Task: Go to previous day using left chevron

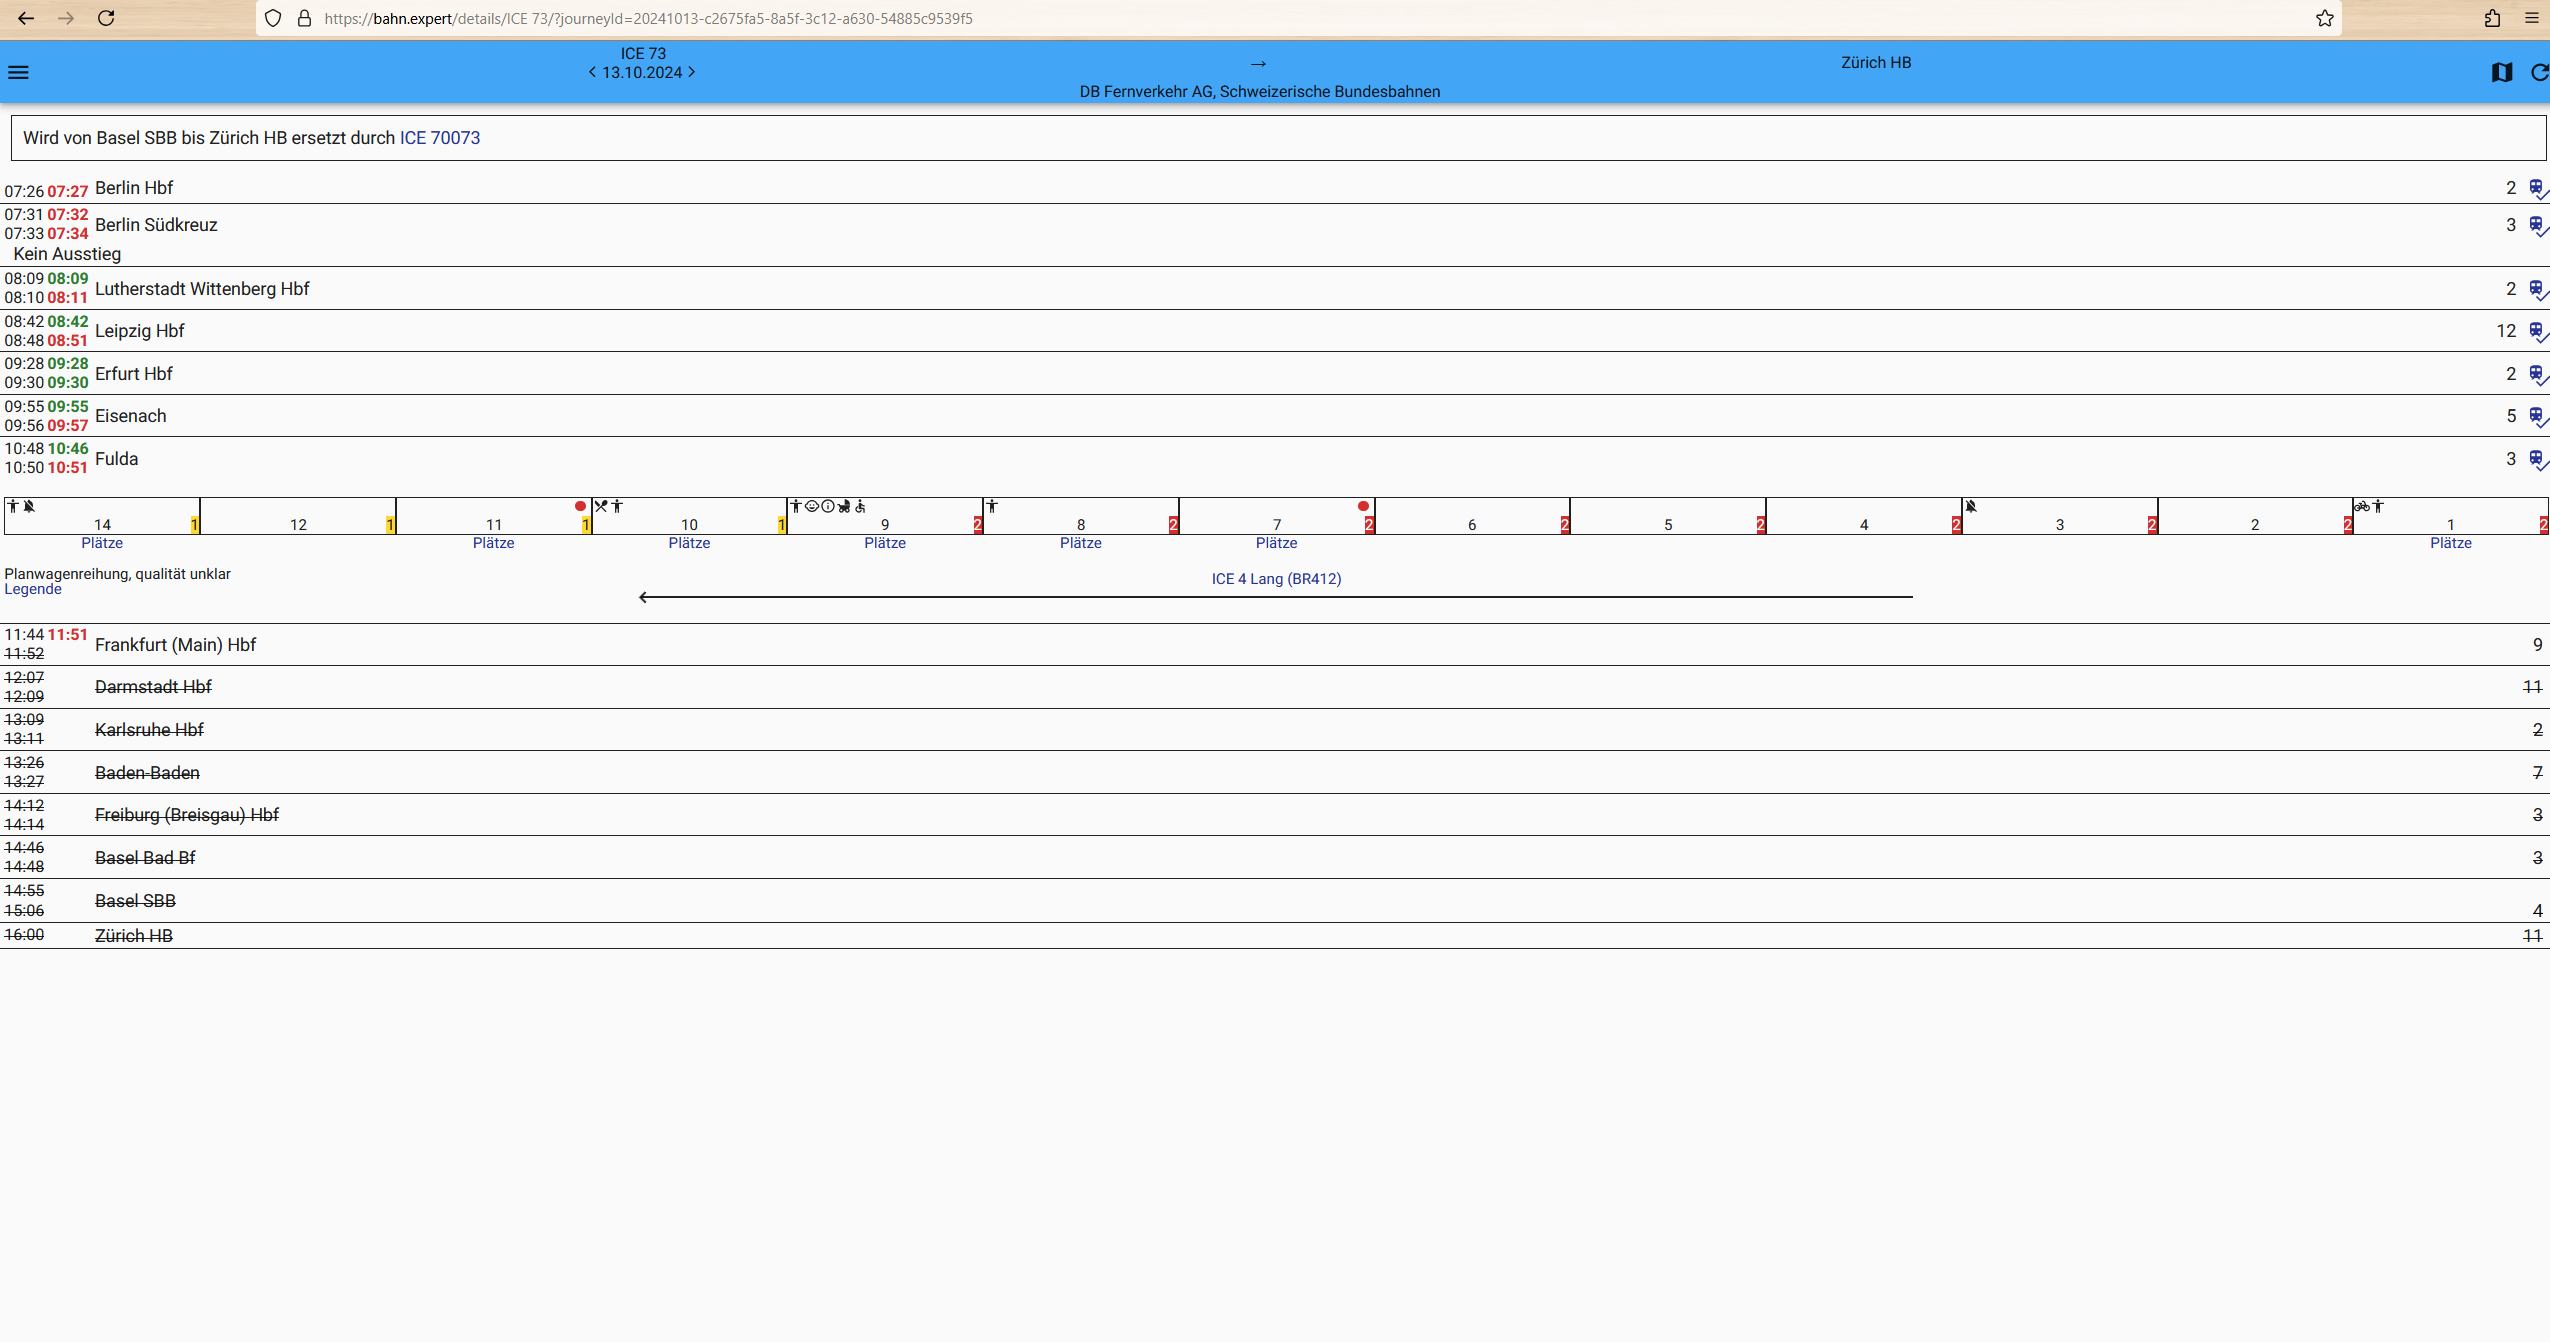Action: (x=593, y=72)
